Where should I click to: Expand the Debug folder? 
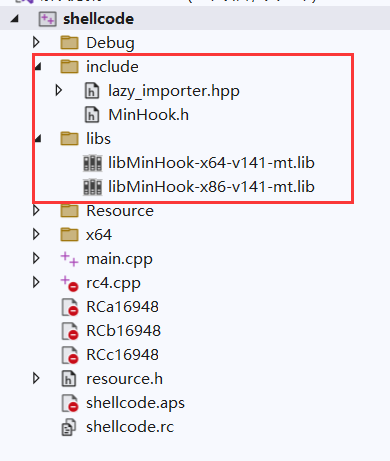tap(36, 42)
